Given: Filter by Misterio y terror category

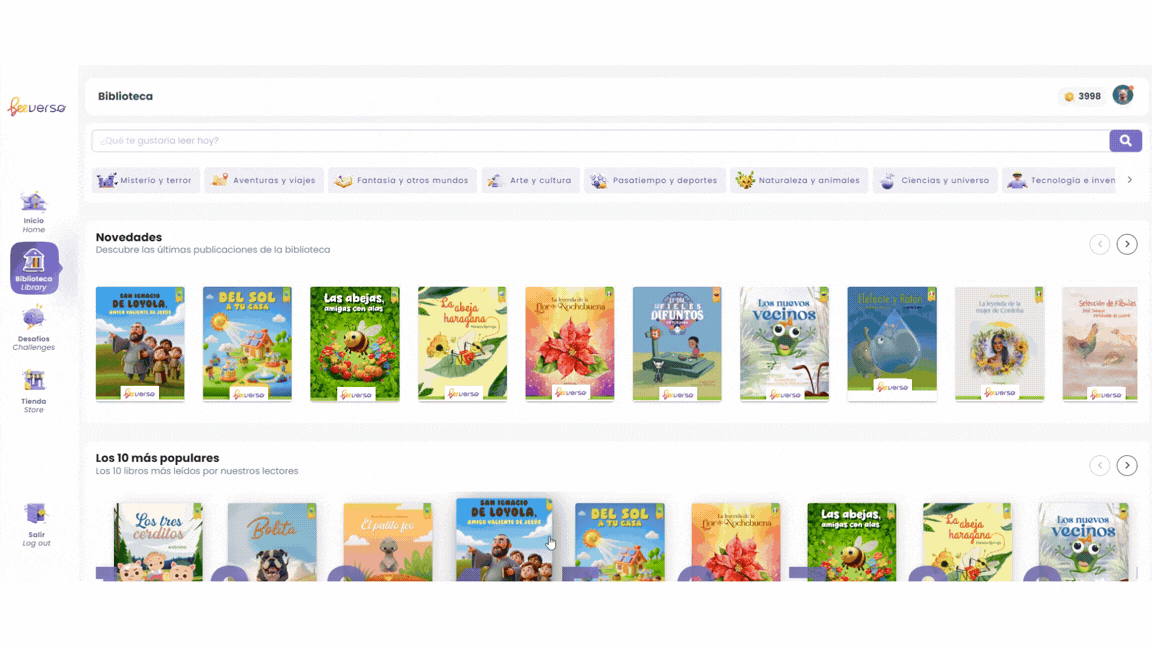Looking at the screenshot, I should (145, 181).
